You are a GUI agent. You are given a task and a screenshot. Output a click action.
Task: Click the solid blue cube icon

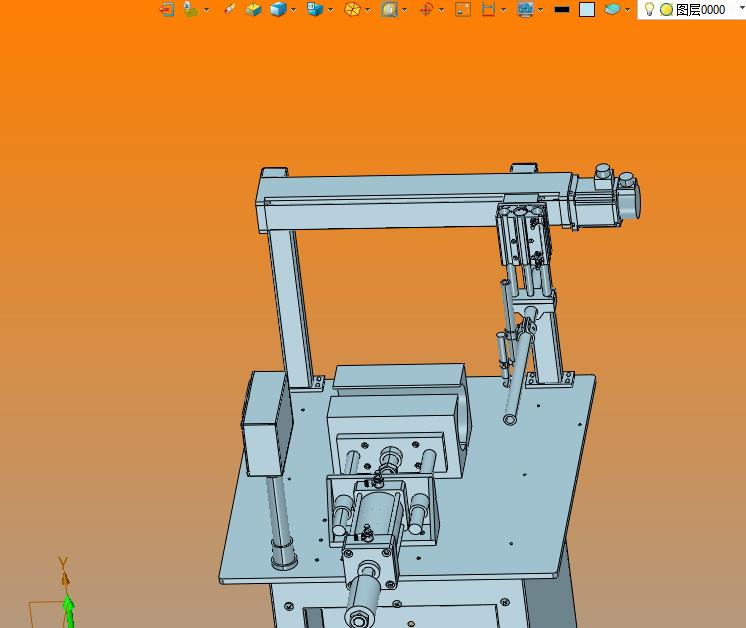coord(278,10)
